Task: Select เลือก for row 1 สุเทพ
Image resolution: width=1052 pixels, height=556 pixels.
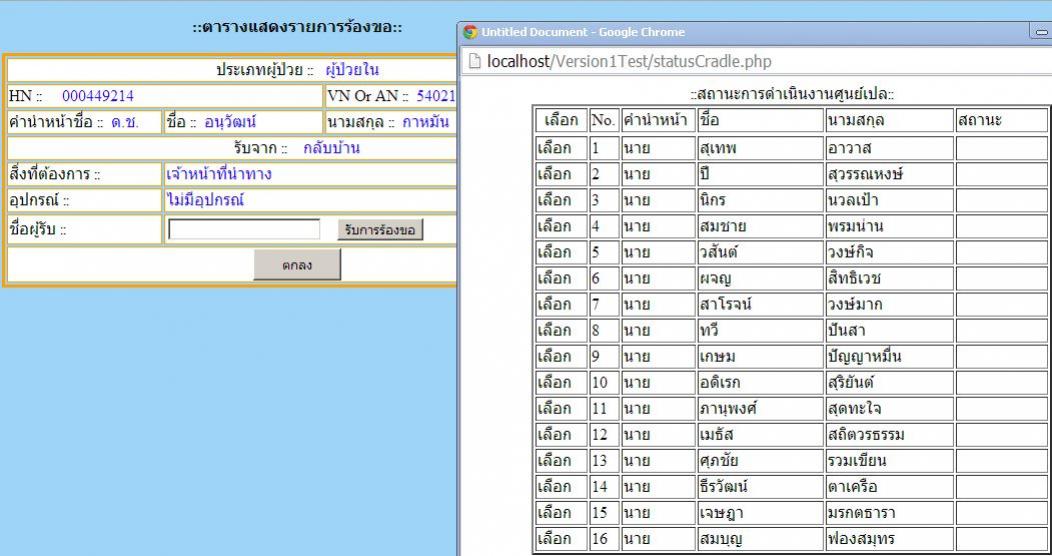Action: point(560,148)
